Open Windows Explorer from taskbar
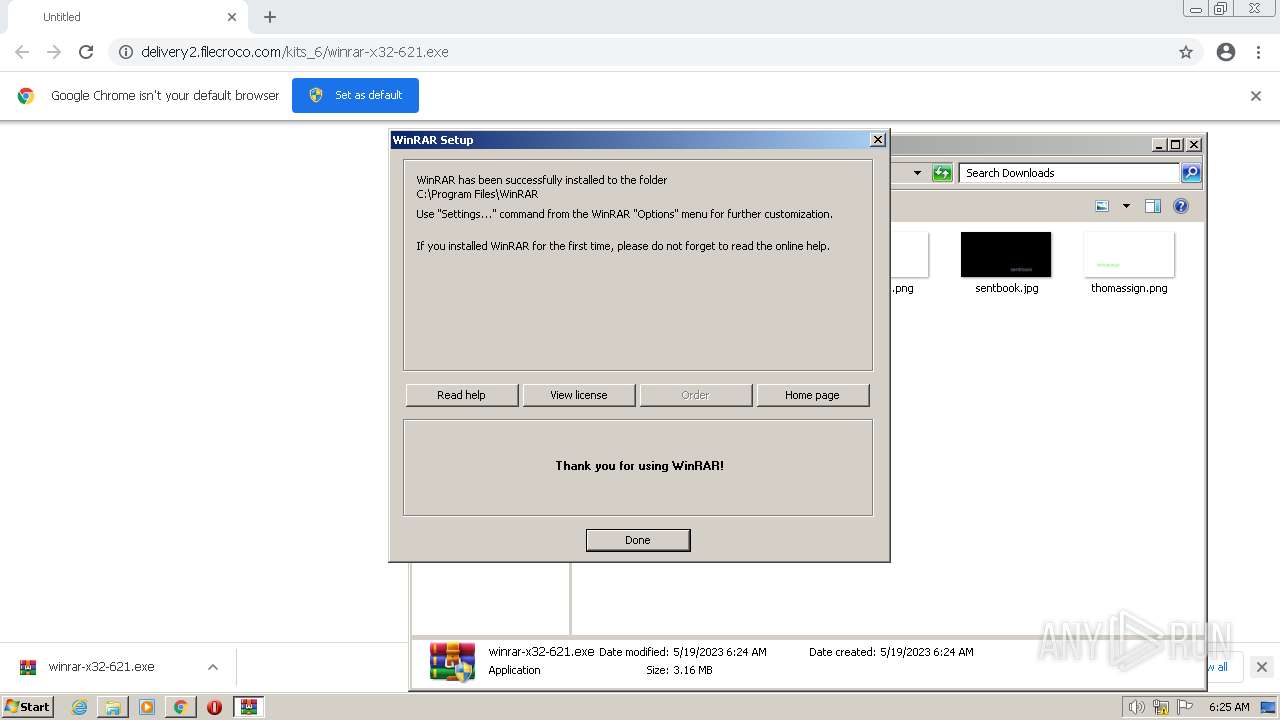1280x720 pixels. click(113, 707)
